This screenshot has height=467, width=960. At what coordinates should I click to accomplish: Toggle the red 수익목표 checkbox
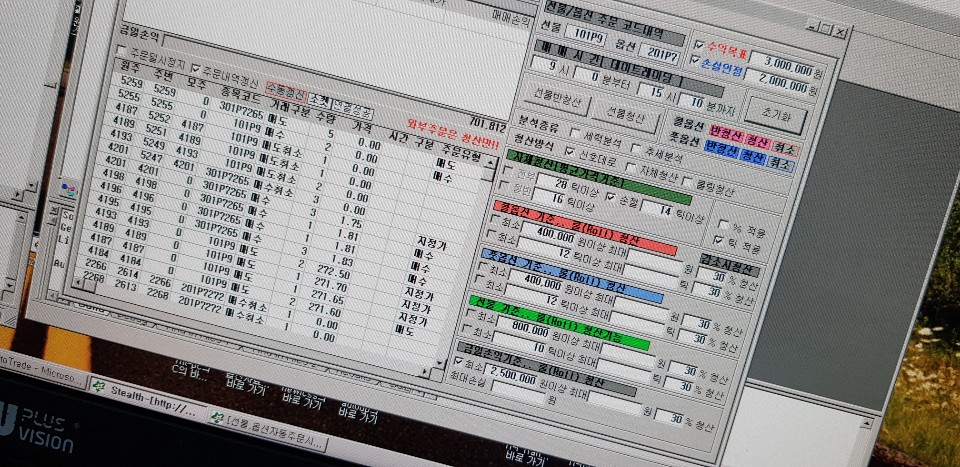click(x=700, y=45)
